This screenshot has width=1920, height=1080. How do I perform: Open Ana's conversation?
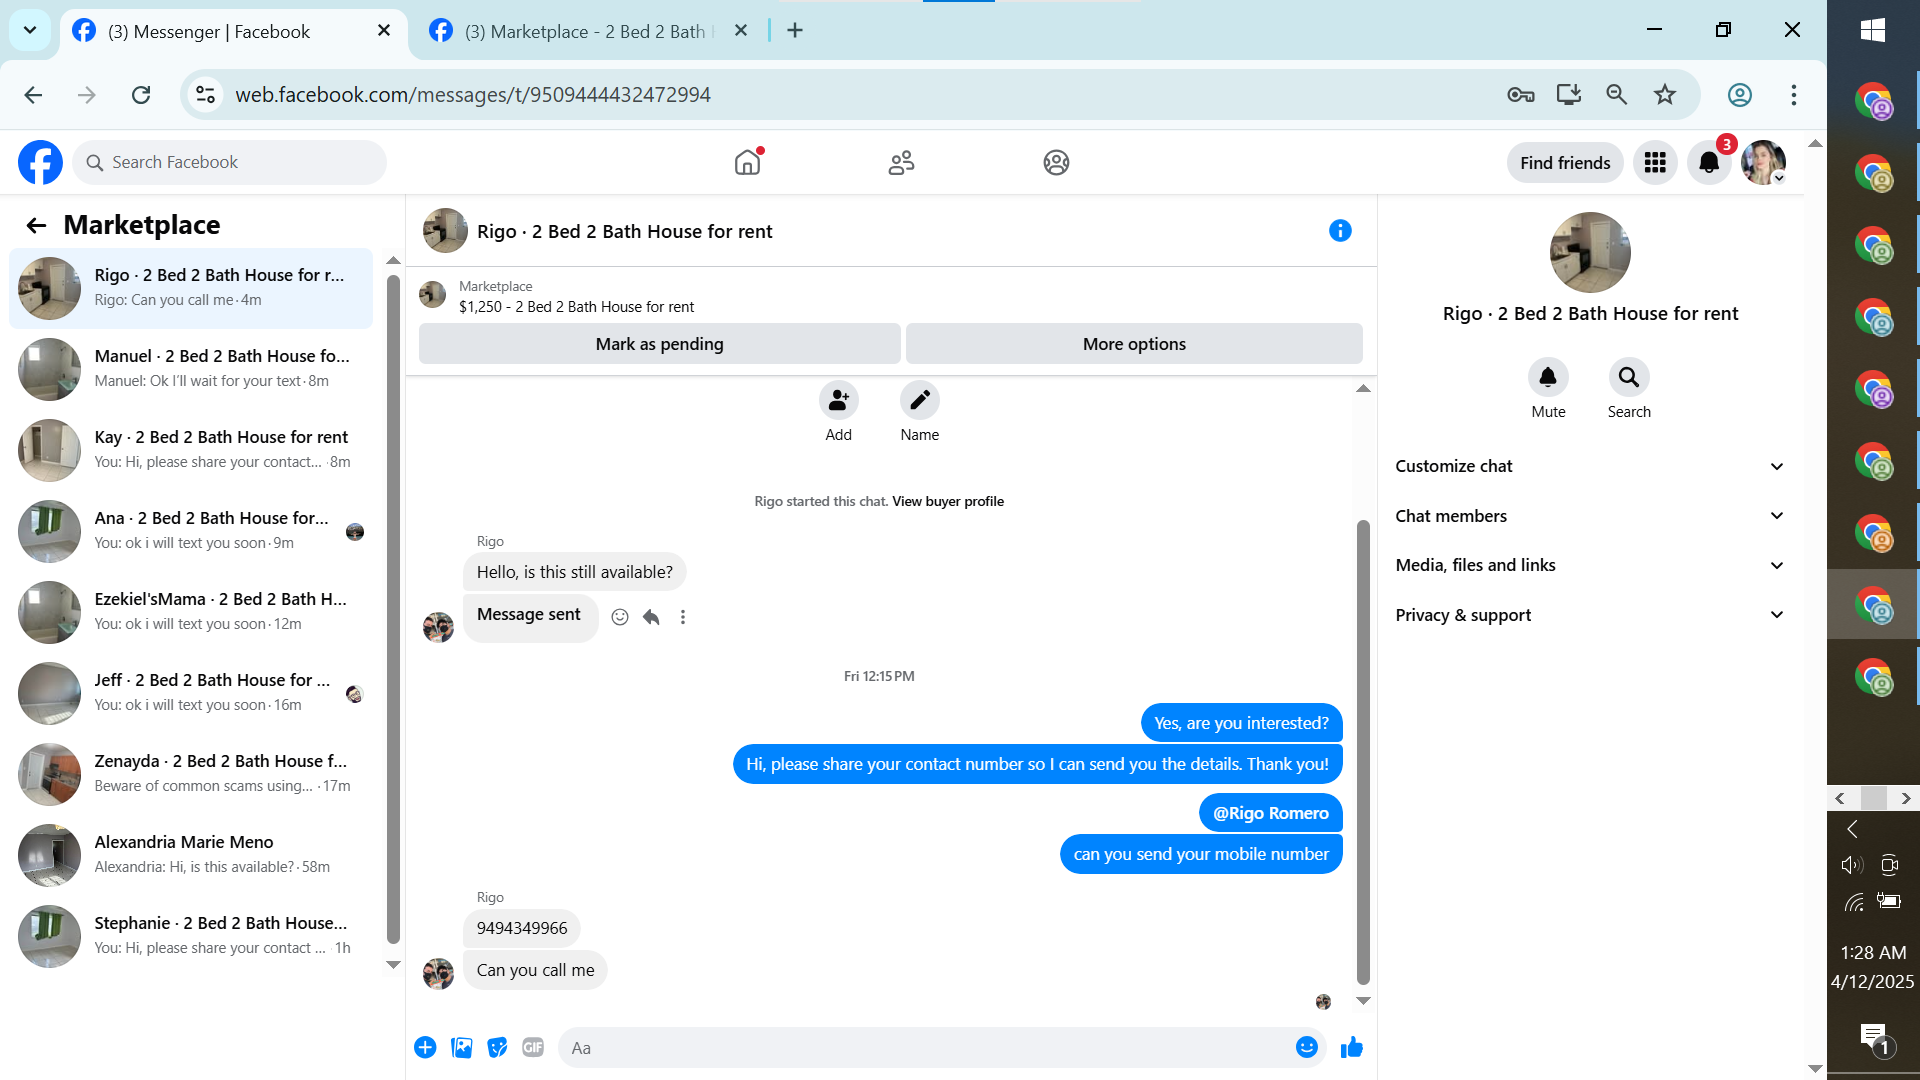191,530
